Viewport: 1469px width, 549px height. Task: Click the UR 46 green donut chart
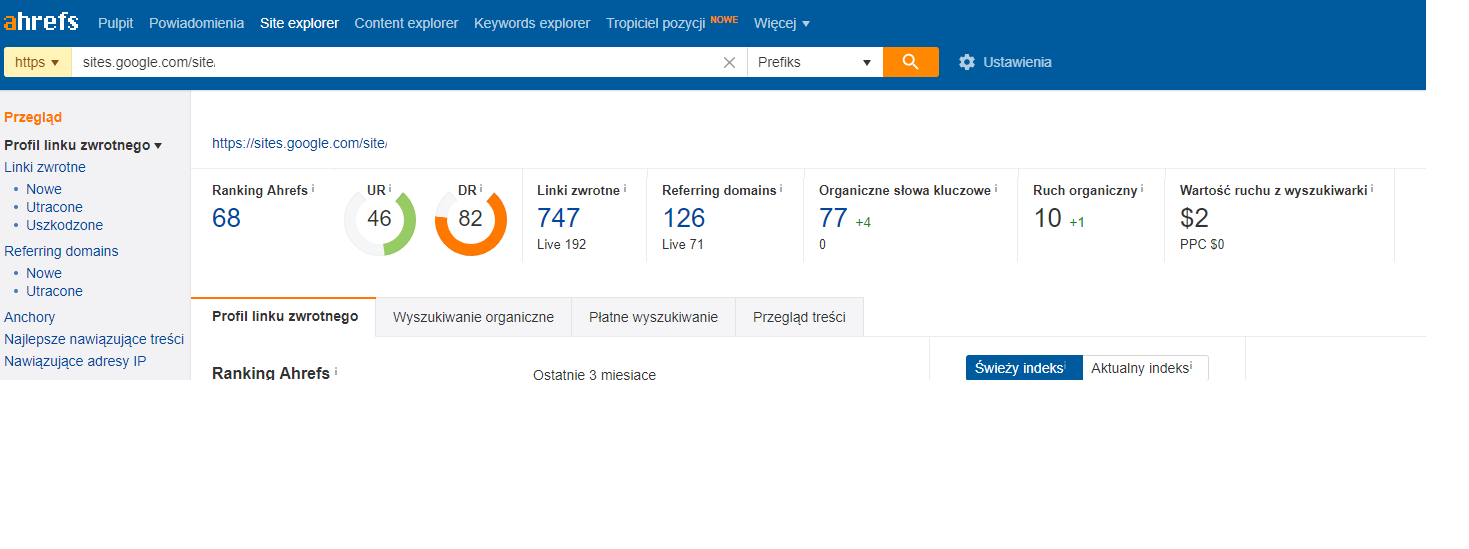click(x=379, y=219)
